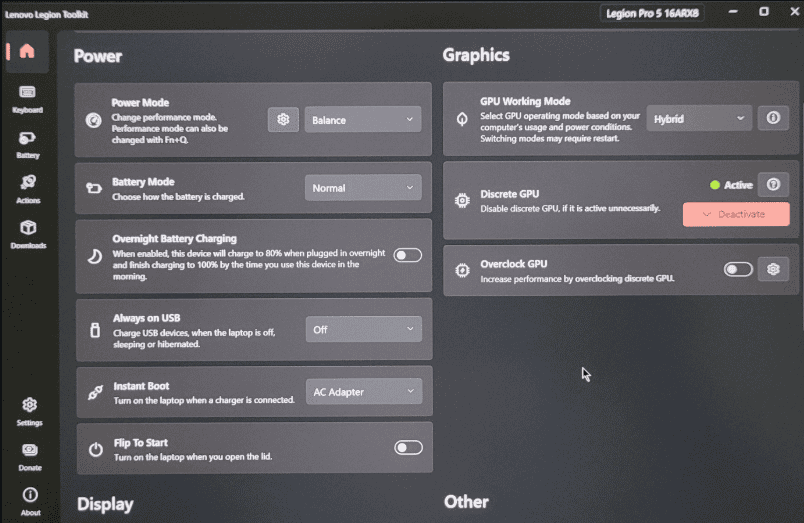The image size is (804, 523).
Task: Click the Discrete GPU Active status indicator
Action: 731,185
